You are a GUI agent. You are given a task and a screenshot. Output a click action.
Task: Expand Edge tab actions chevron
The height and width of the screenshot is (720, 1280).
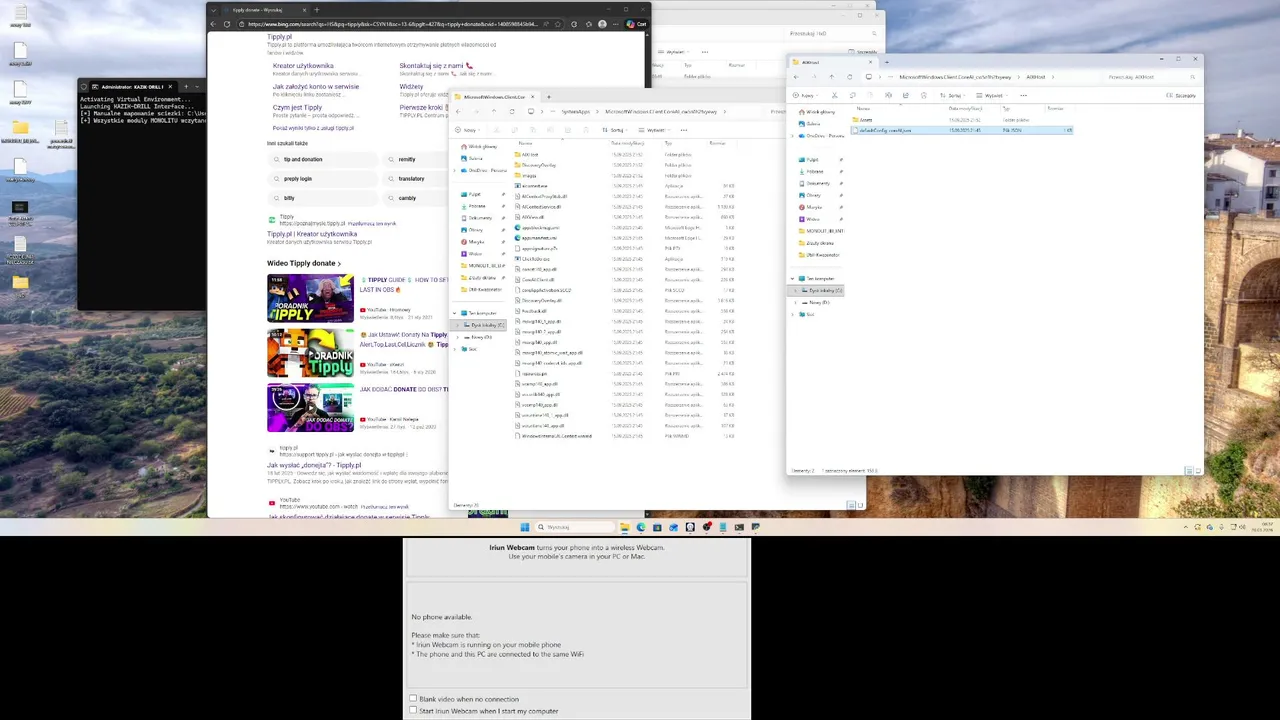[213, 10]
